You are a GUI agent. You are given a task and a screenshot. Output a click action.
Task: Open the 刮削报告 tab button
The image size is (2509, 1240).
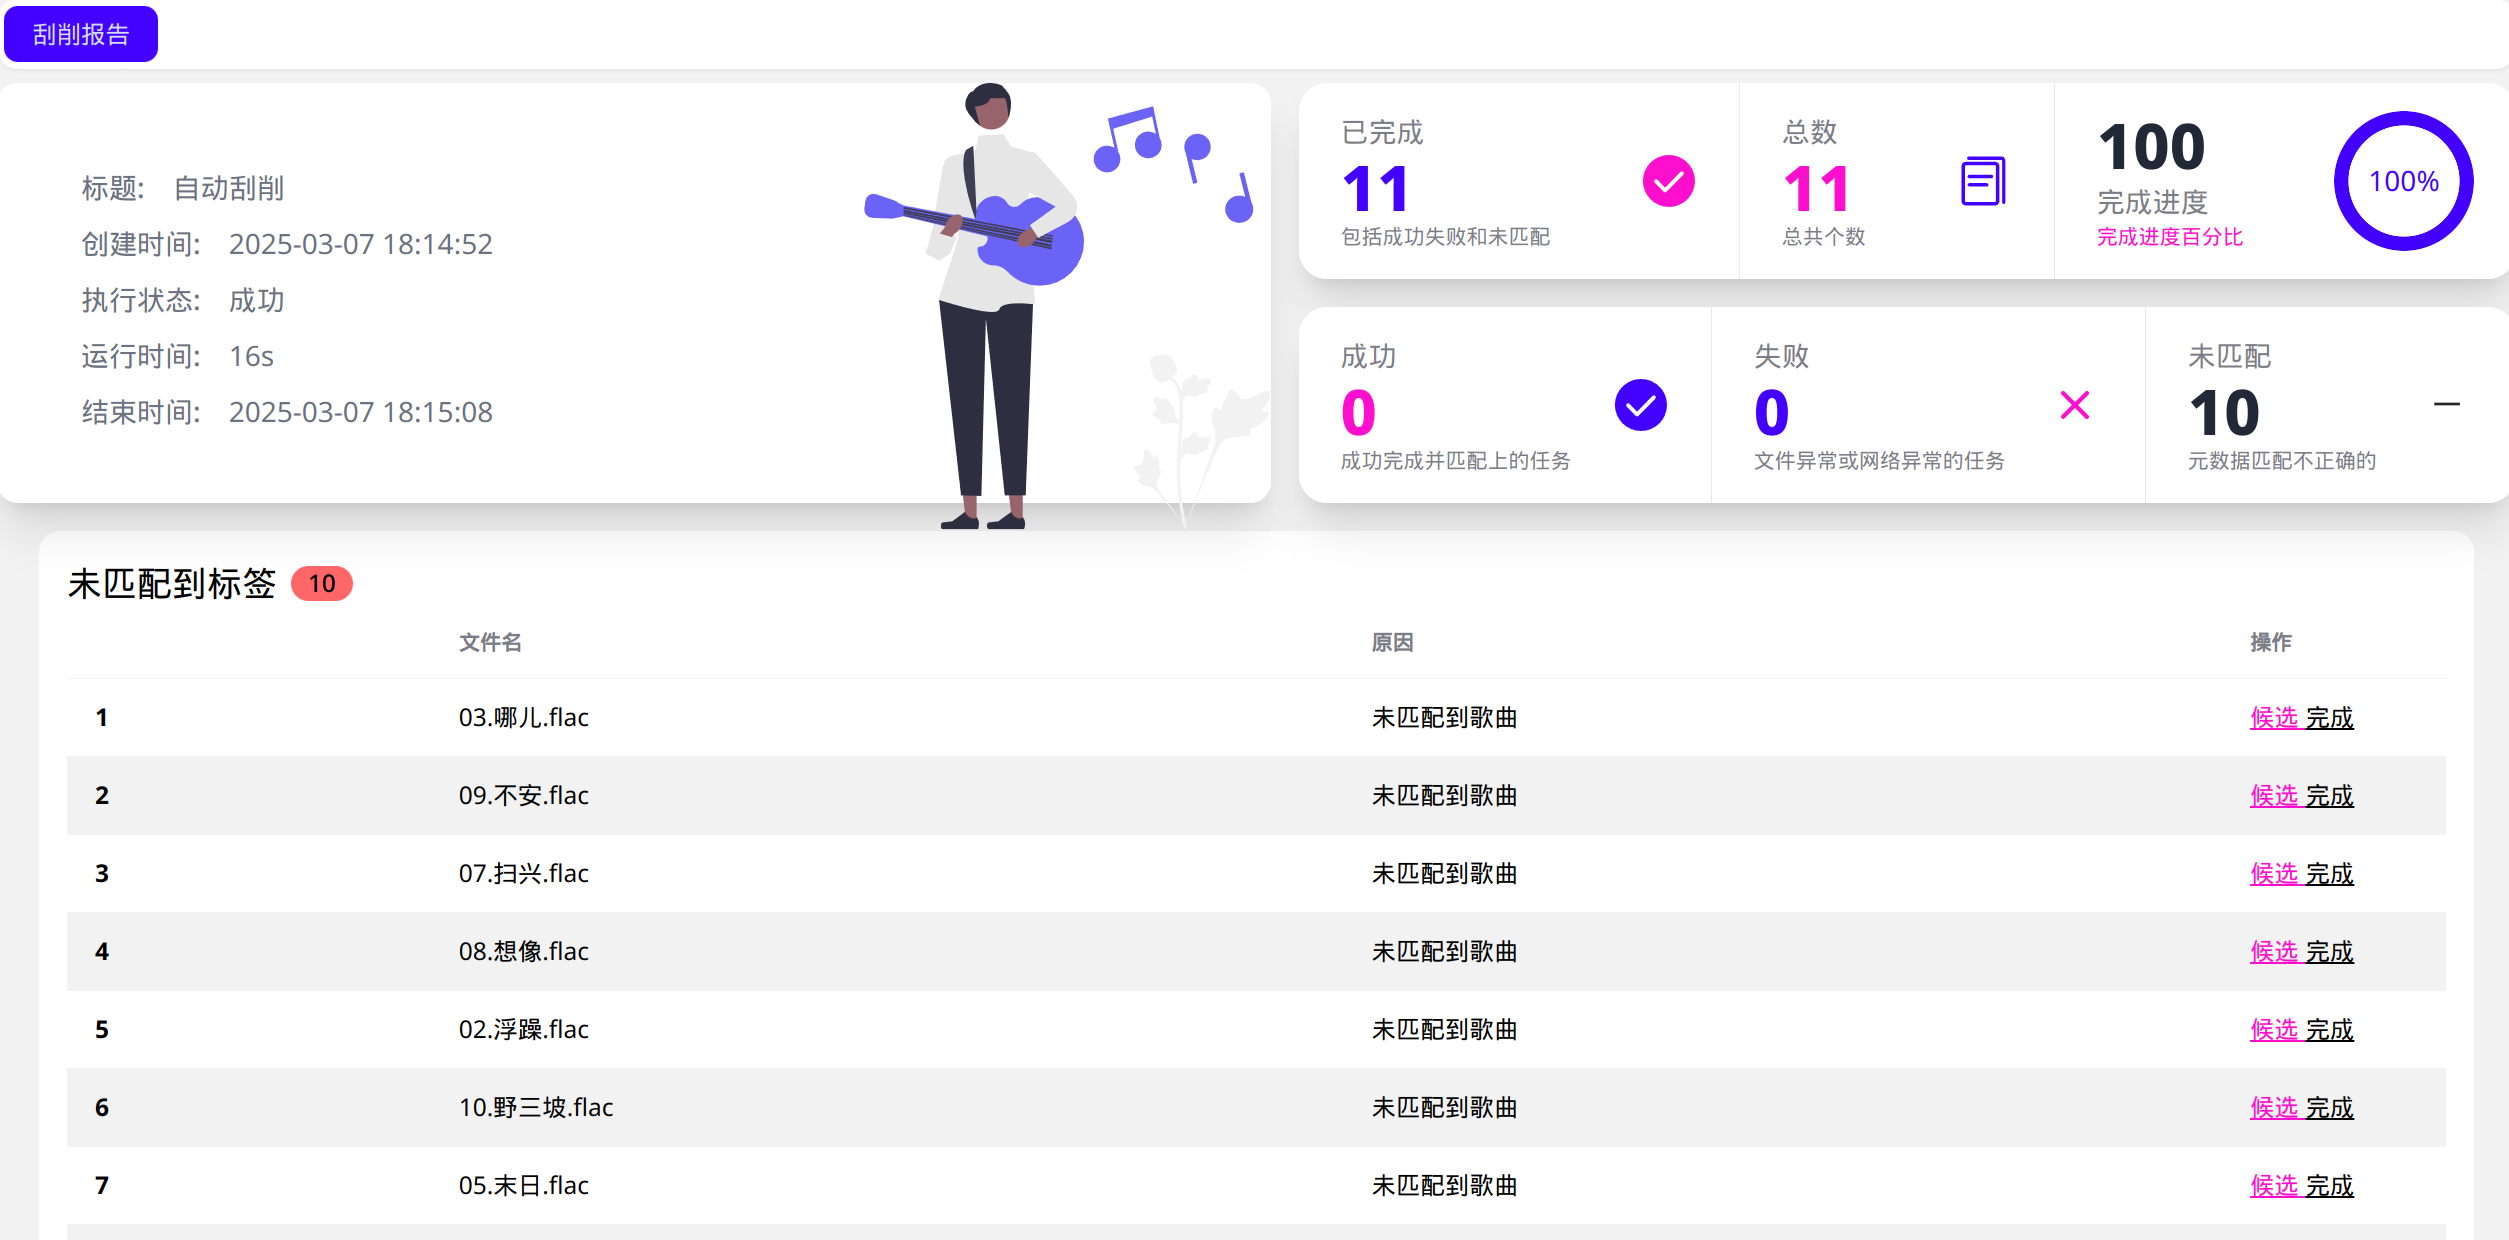click(81, 34)
